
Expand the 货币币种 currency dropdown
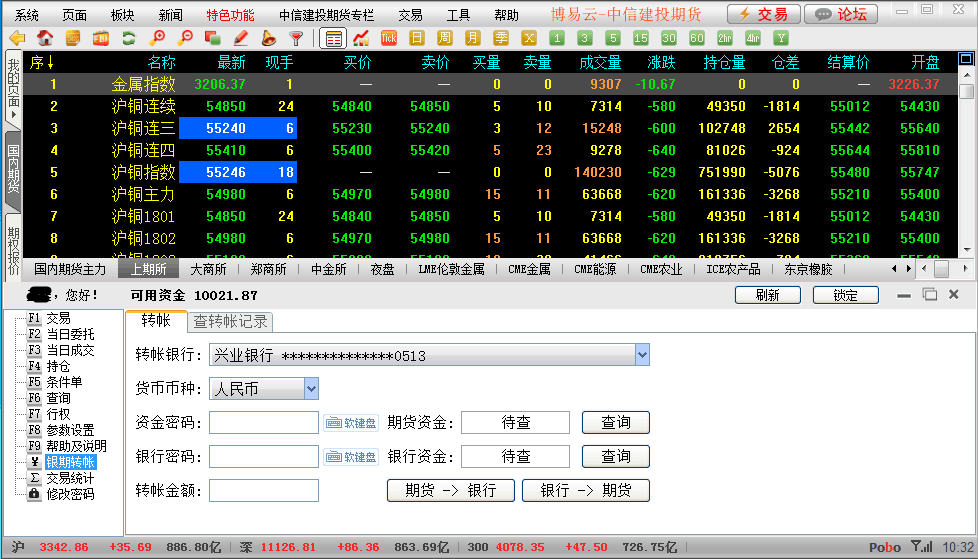pos(311,389)
